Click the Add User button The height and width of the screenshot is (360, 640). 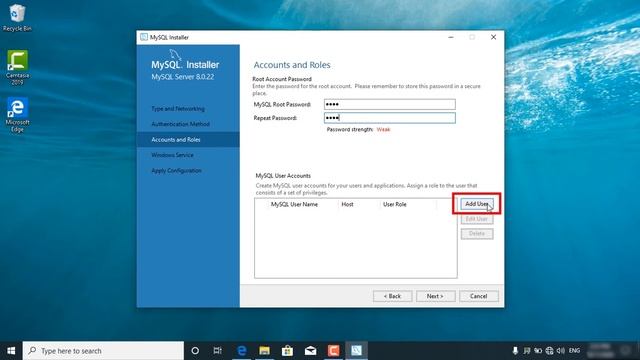pyautogui.click(x=477, y=204)
